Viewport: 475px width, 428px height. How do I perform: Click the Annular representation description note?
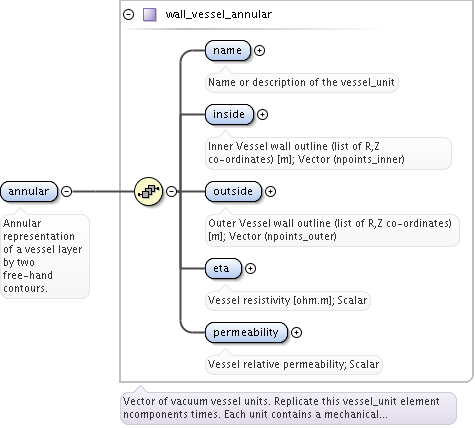point(45,256)
